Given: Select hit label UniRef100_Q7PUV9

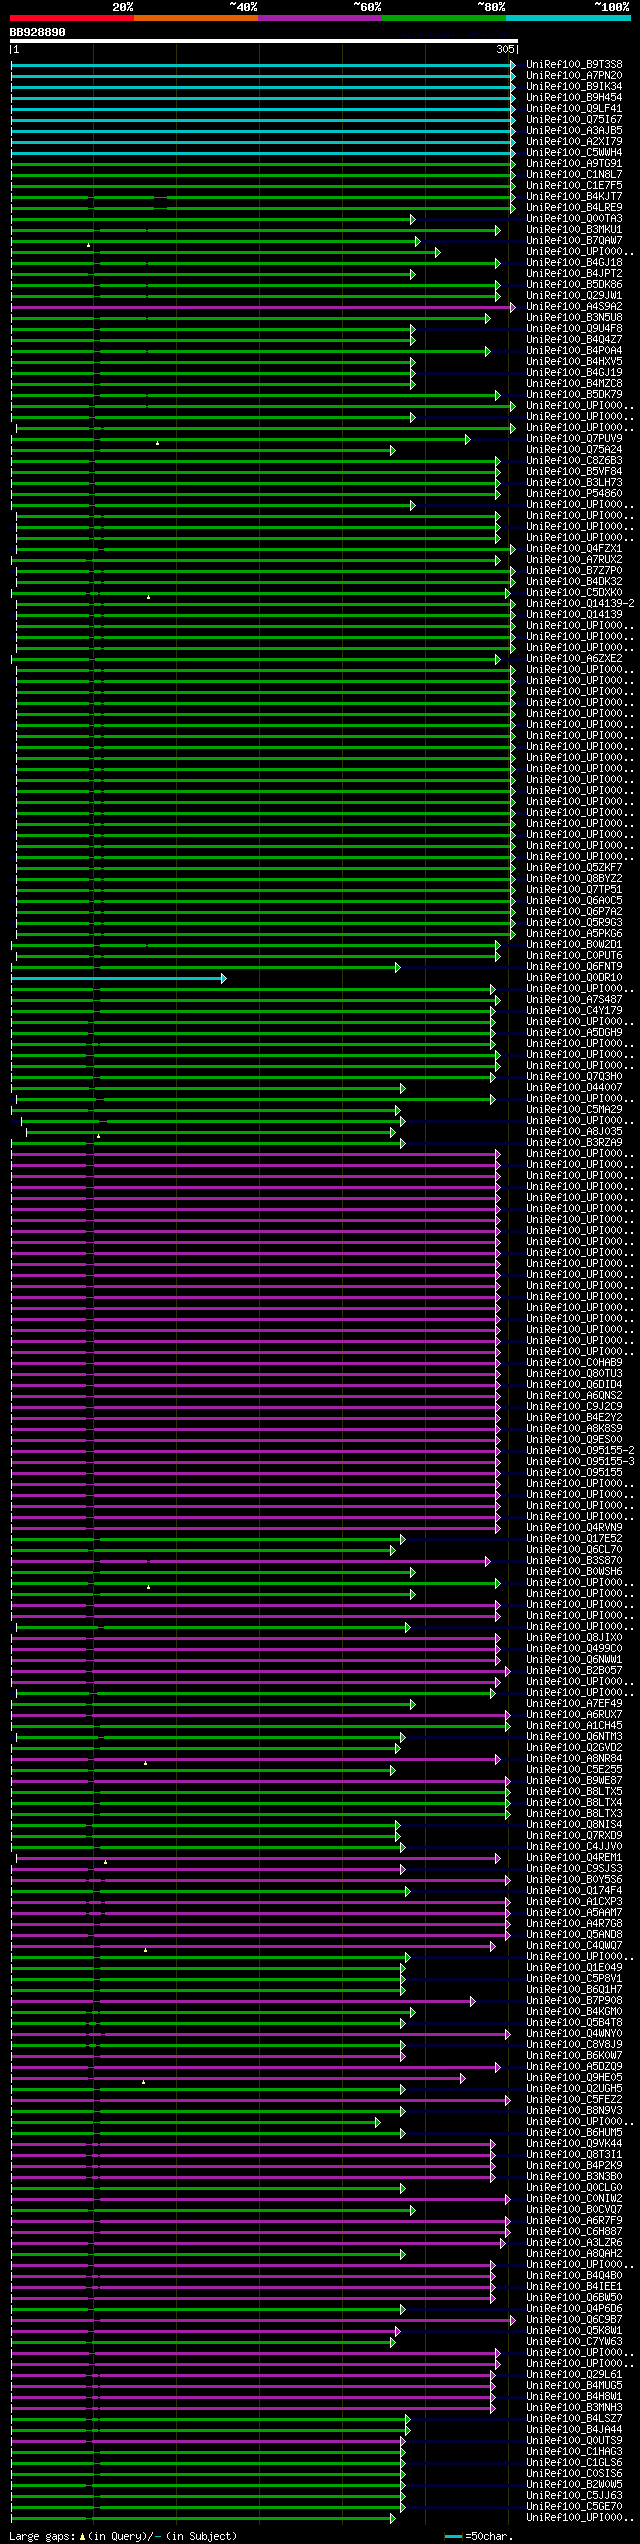Looking at the screenshot, I should 574,439.
